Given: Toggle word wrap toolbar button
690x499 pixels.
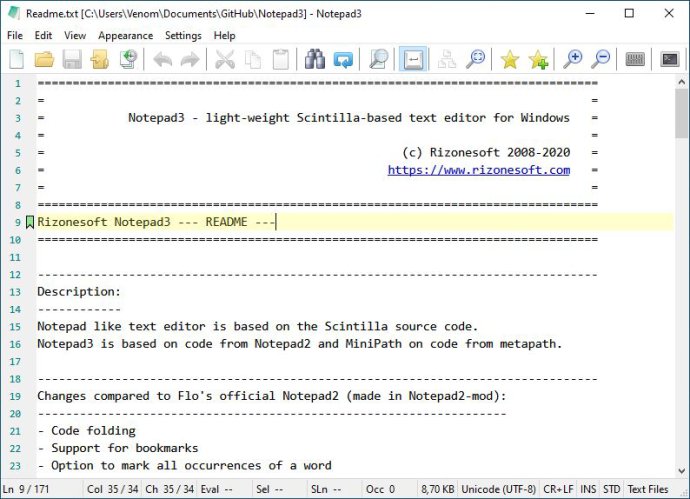Looking at the screenshot, I should (x=413, y=59).
